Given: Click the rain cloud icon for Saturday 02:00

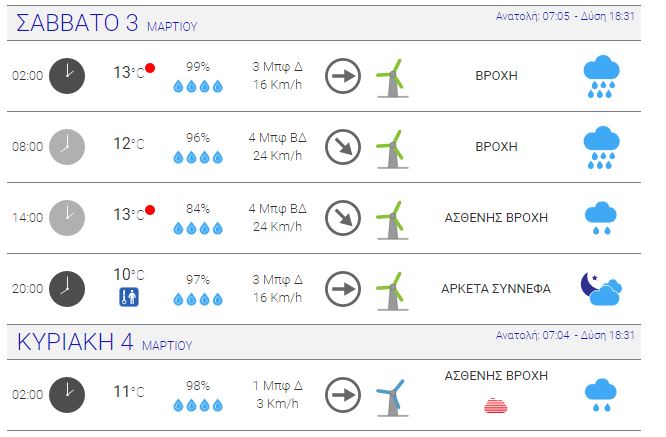Looking at the screenshot, I should [x=601, y=76].
